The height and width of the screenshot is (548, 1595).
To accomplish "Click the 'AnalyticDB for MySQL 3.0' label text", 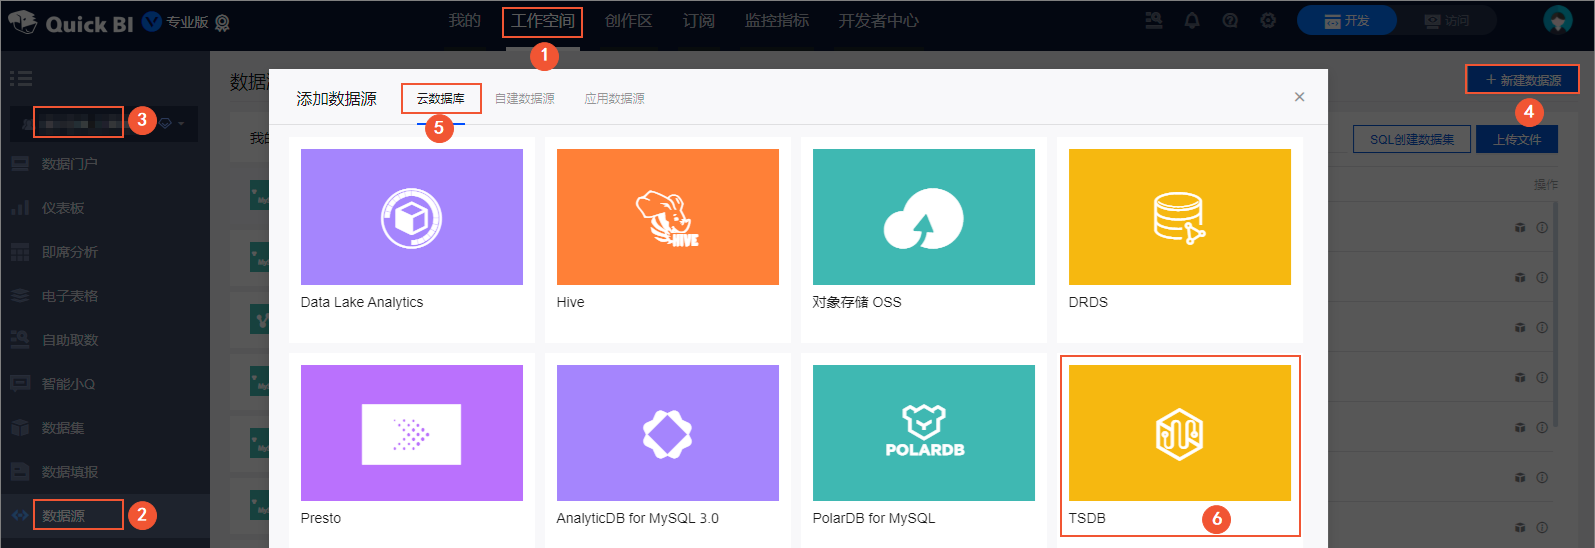I will (638, 518).
